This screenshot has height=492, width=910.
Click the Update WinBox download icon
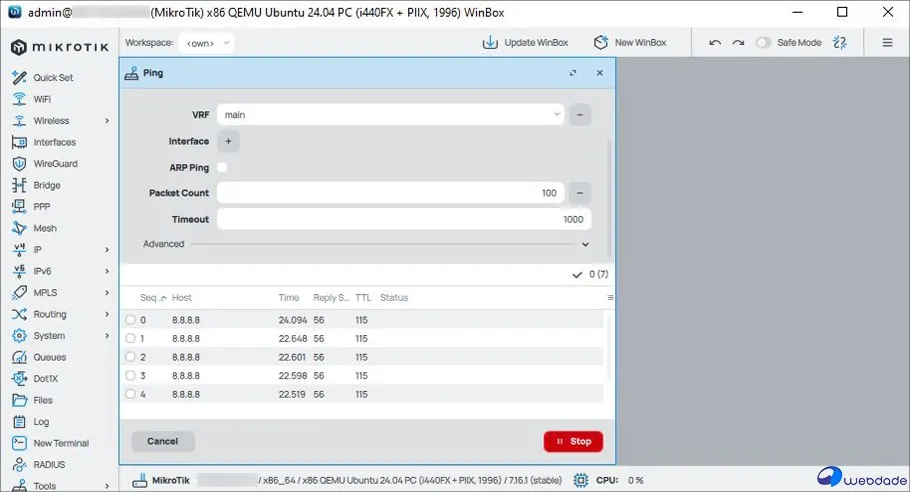490,43
